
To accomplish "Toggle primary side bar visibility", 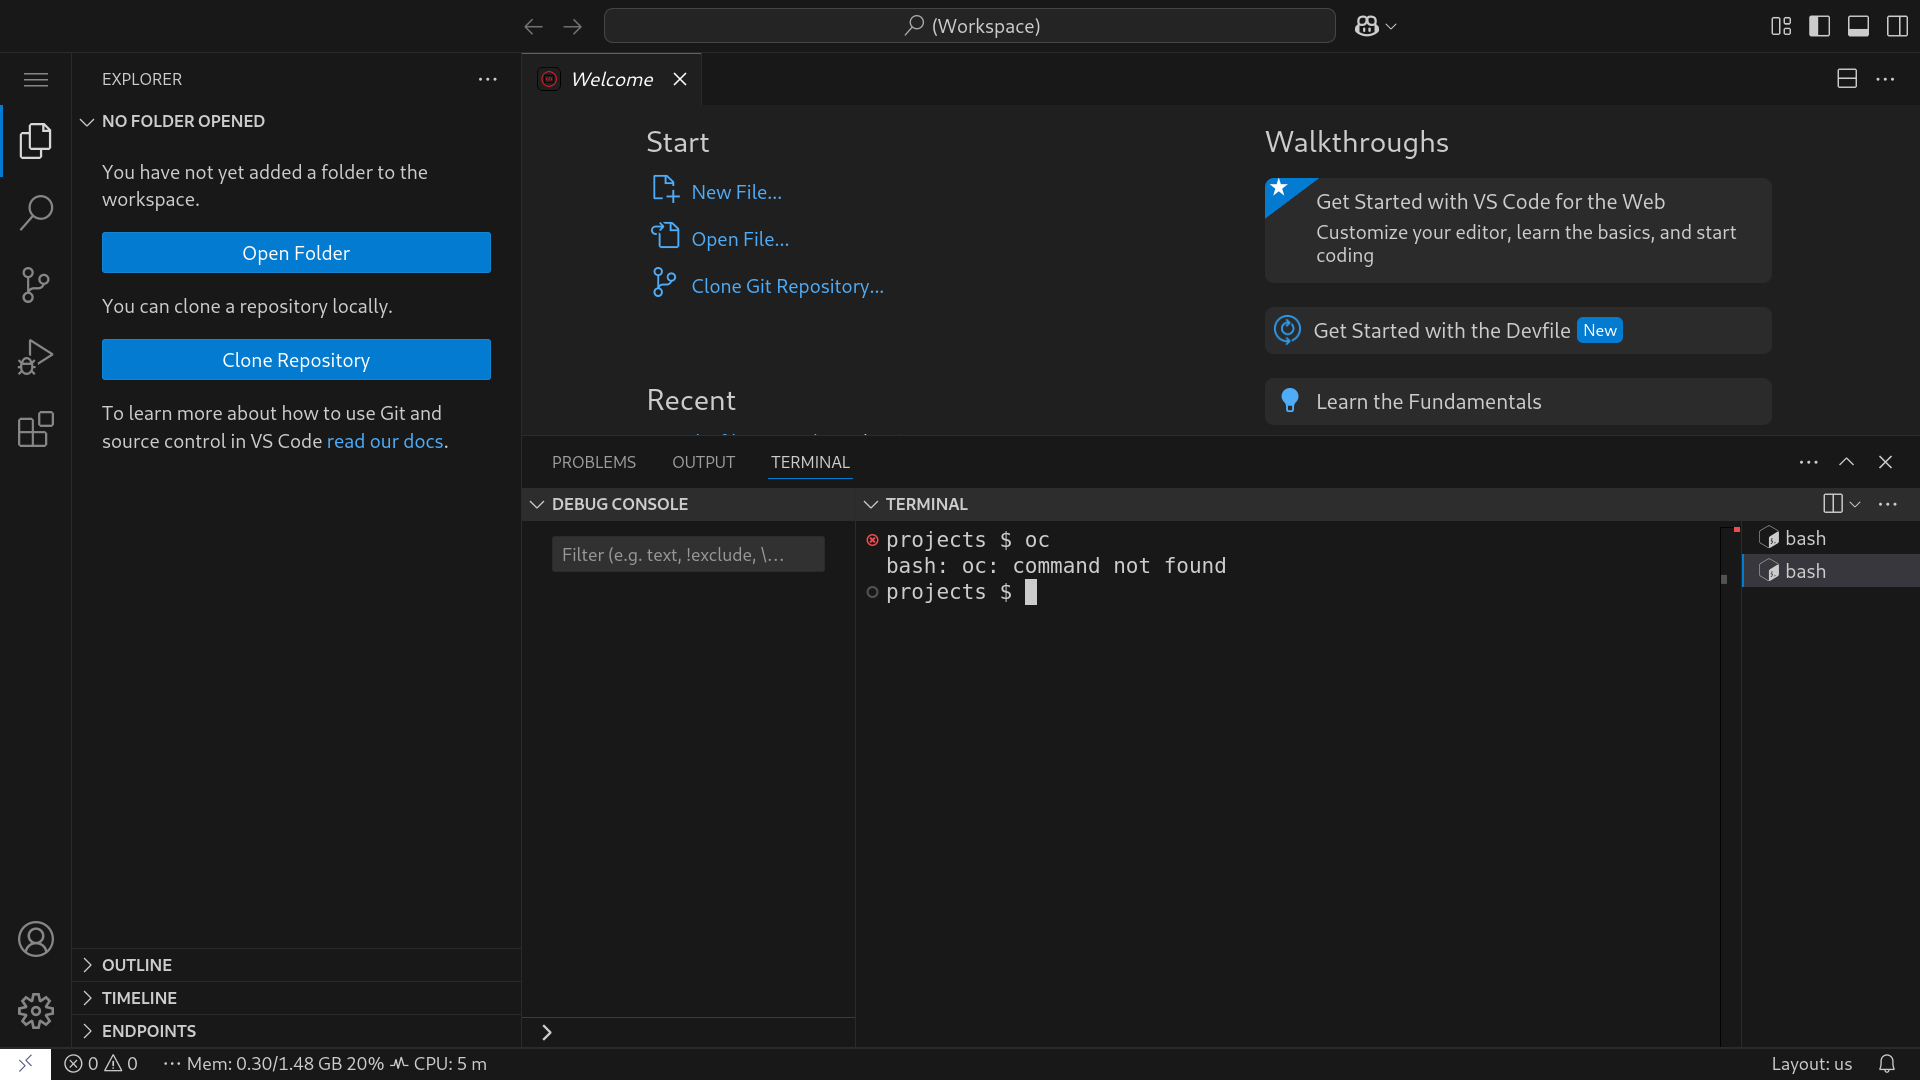I will tap(1820, 26).
